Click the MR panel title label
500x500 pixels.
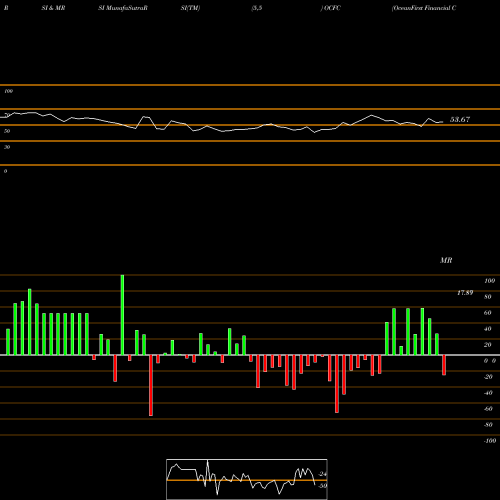(446, 260)
